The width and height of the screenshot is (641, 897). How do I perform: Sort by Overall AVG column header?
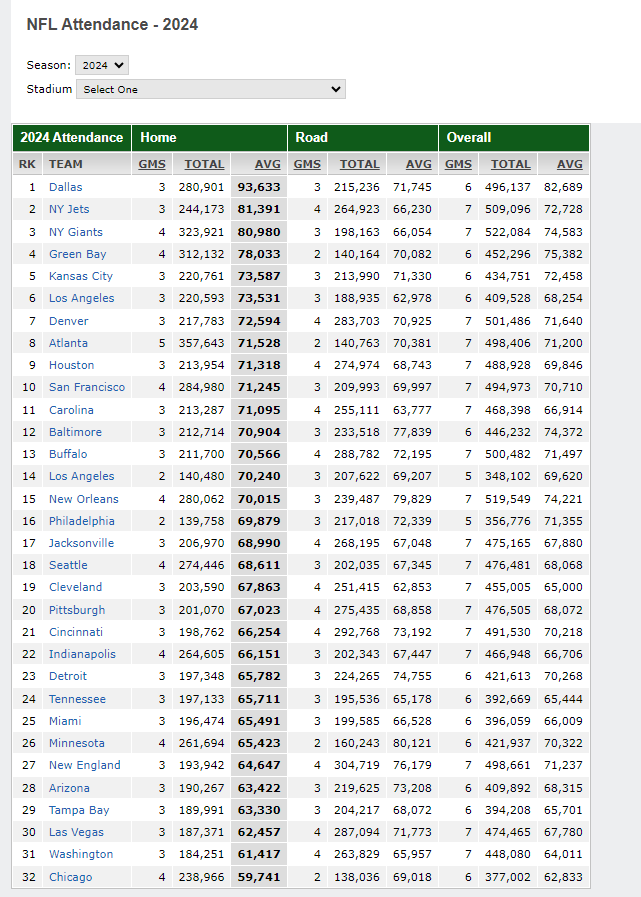click(x=569, y=164)
